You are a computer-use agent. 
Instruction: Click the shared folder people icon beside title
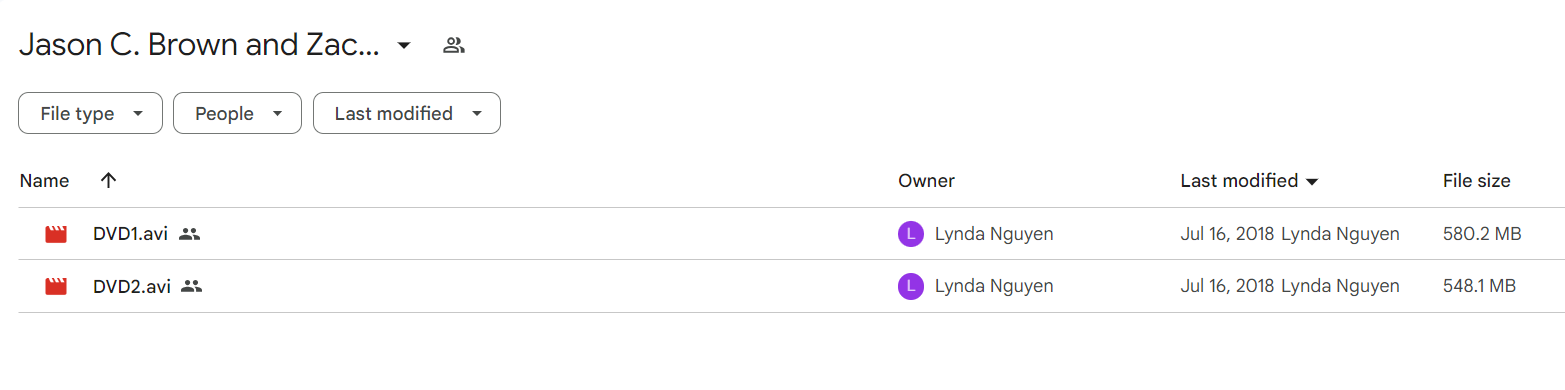point(454,45)
